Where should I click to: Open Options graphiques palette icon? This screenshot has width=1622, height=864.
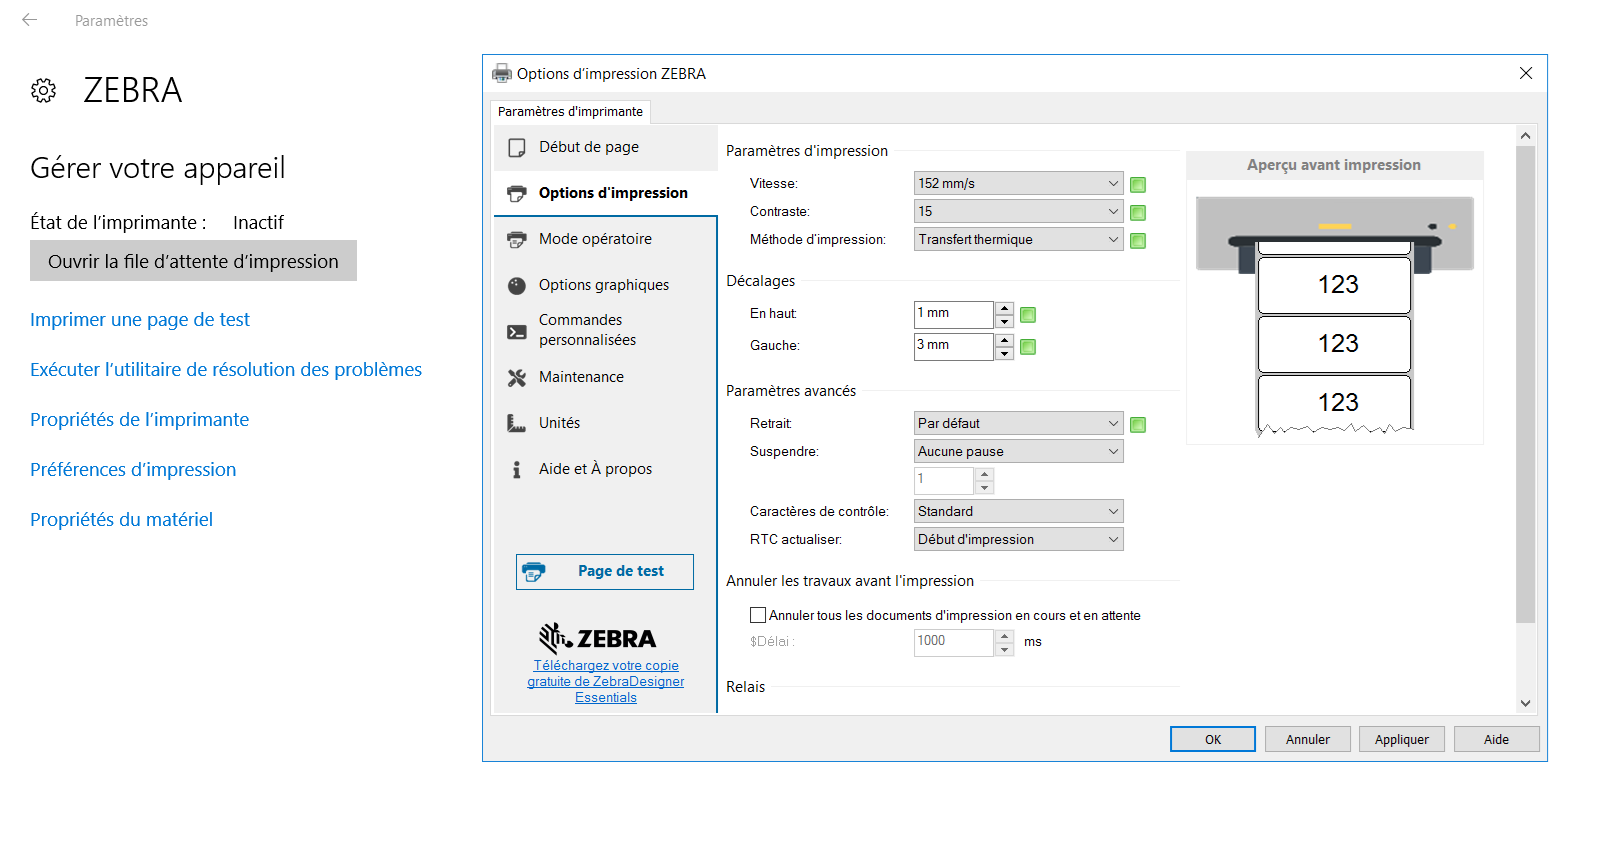coord(517,286)
